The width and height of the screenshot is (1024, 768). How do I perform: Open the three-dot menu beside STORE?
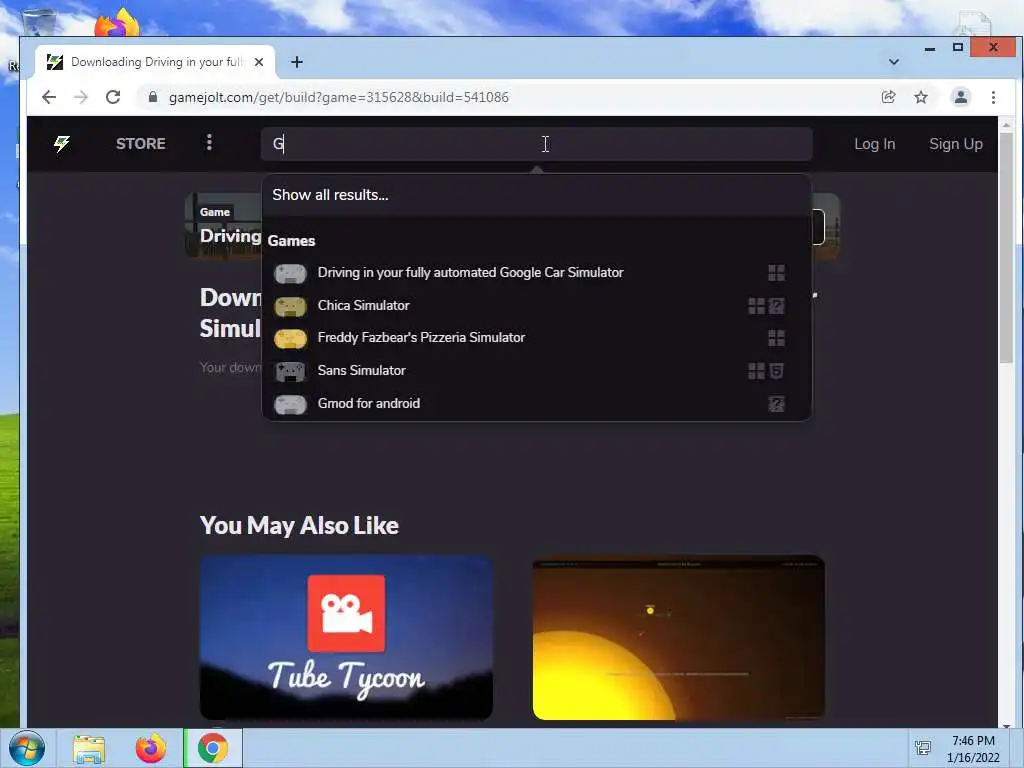(209, 142)
